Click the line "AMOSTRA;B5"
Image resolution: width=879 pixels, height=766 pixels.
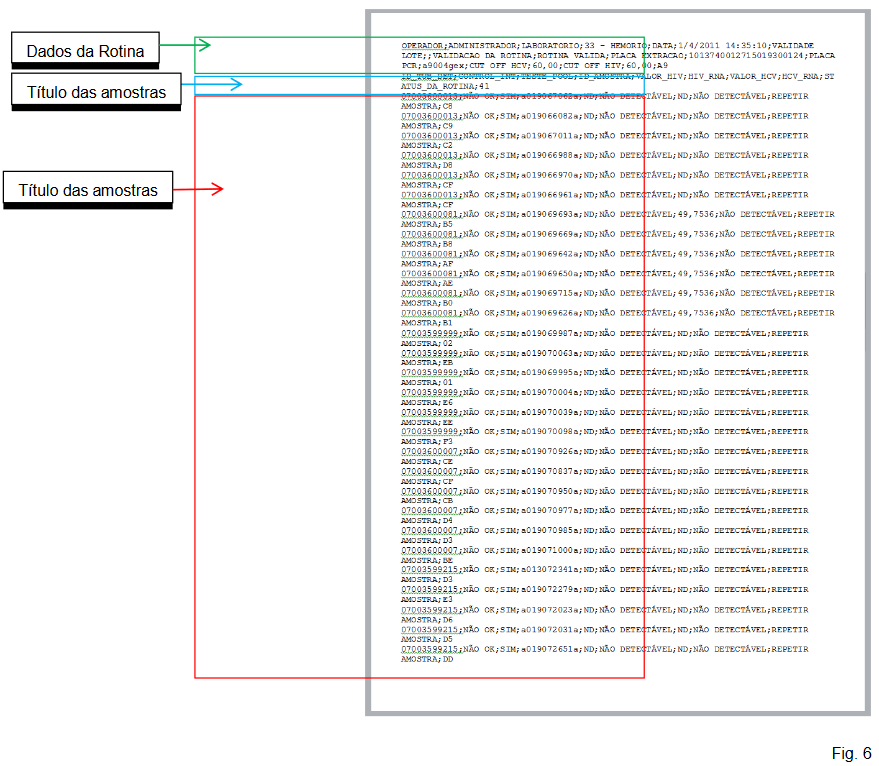pyautogui.click(x=427, y=224)
